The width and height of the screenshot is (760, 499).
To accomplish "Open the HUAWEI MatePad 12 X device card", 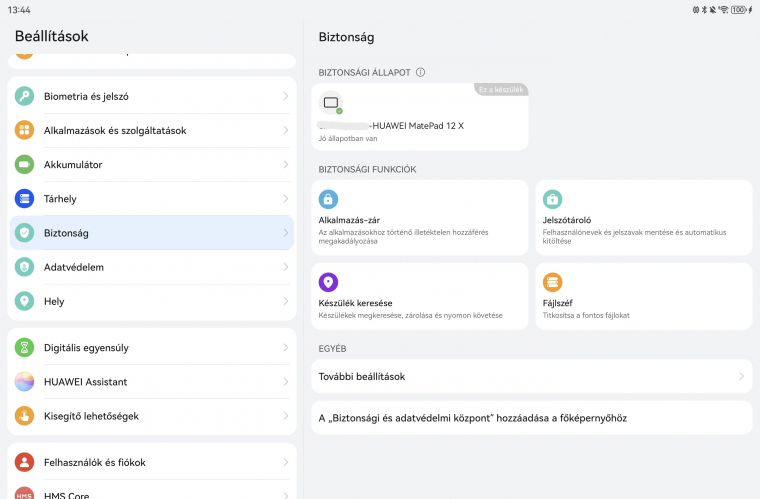I will point(419,118).
